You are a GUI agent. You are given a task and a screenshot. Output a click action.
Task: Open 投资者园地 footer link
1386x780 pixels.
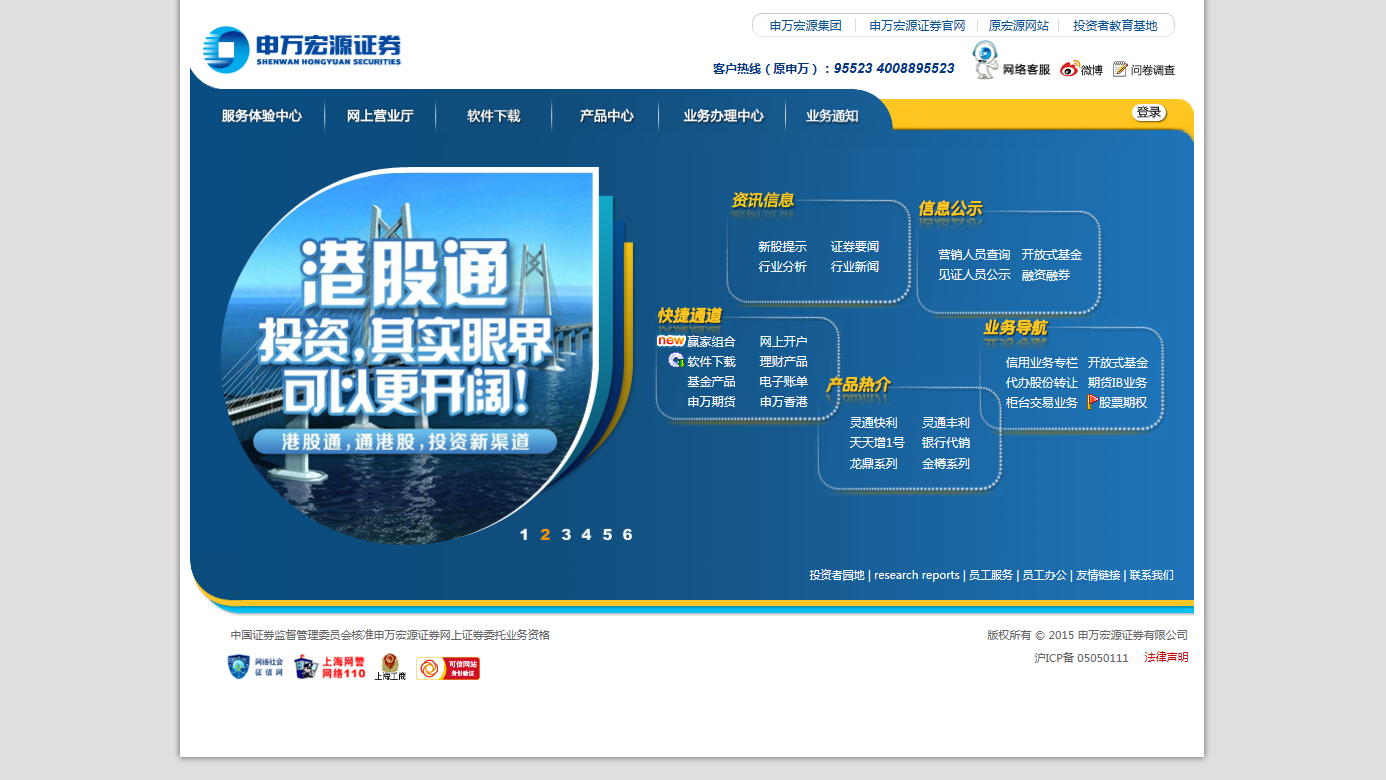pos(837,575)
